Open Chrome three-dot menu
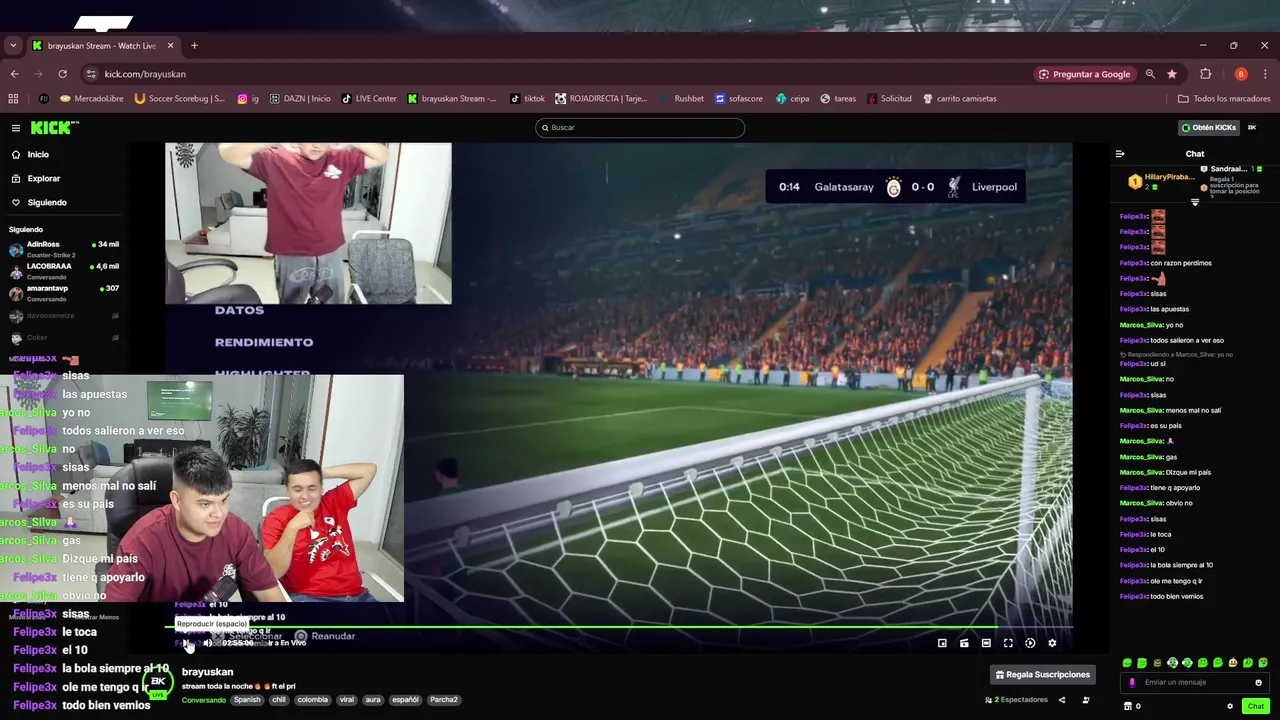This screenshot has width=1280, height=720. point(1265,74)
